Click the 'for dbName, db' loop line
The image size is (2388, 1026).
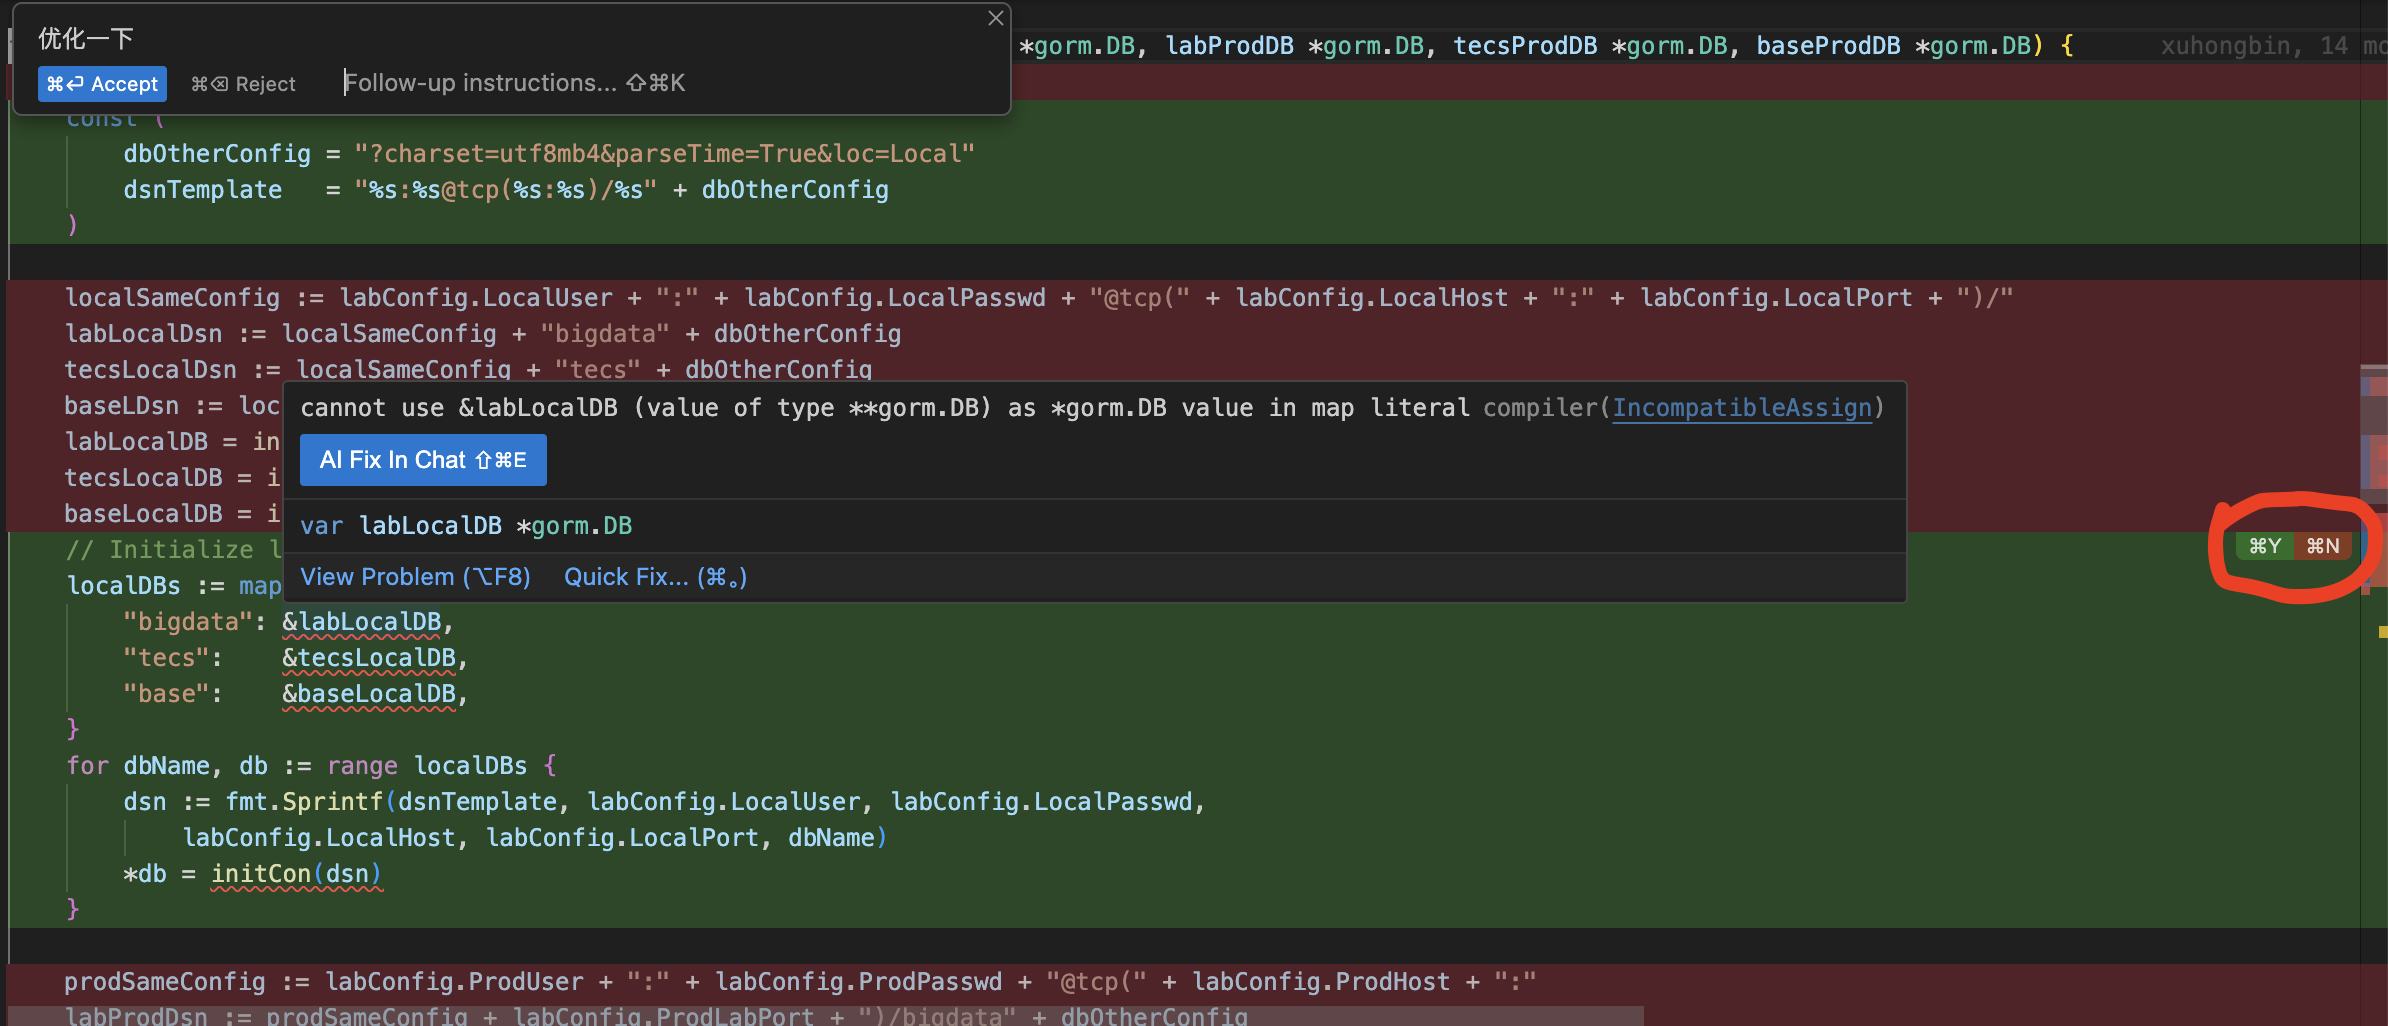311,766
